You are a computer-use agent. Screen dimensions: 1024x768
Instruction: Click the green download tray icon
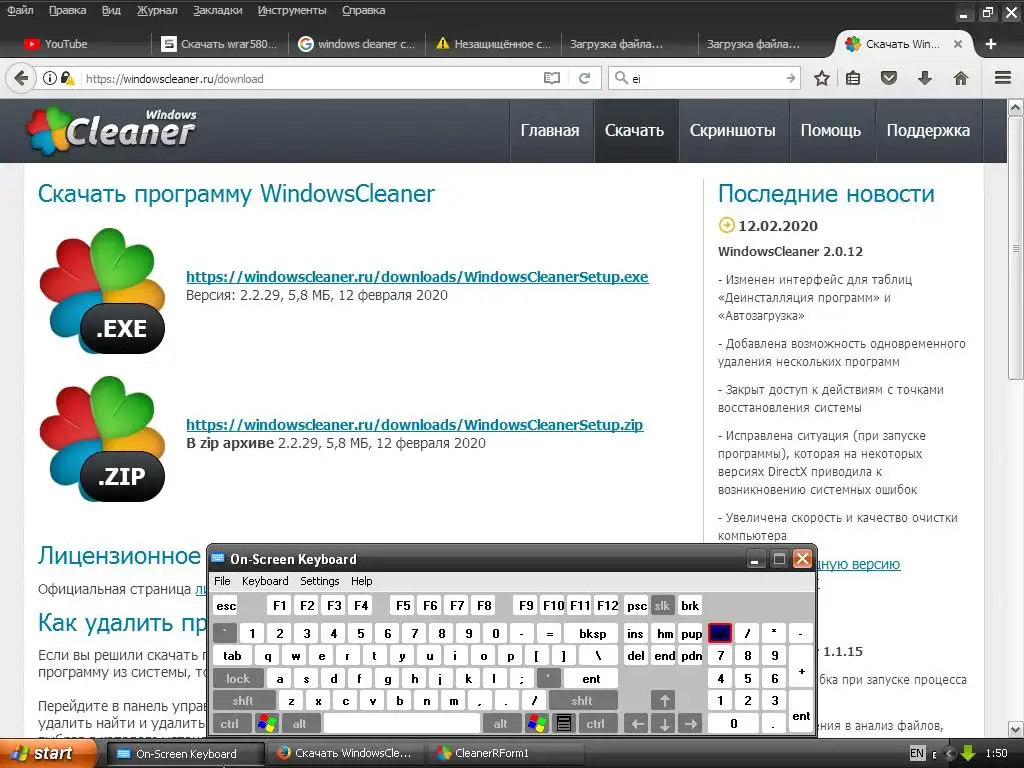[x=968, y=753]
